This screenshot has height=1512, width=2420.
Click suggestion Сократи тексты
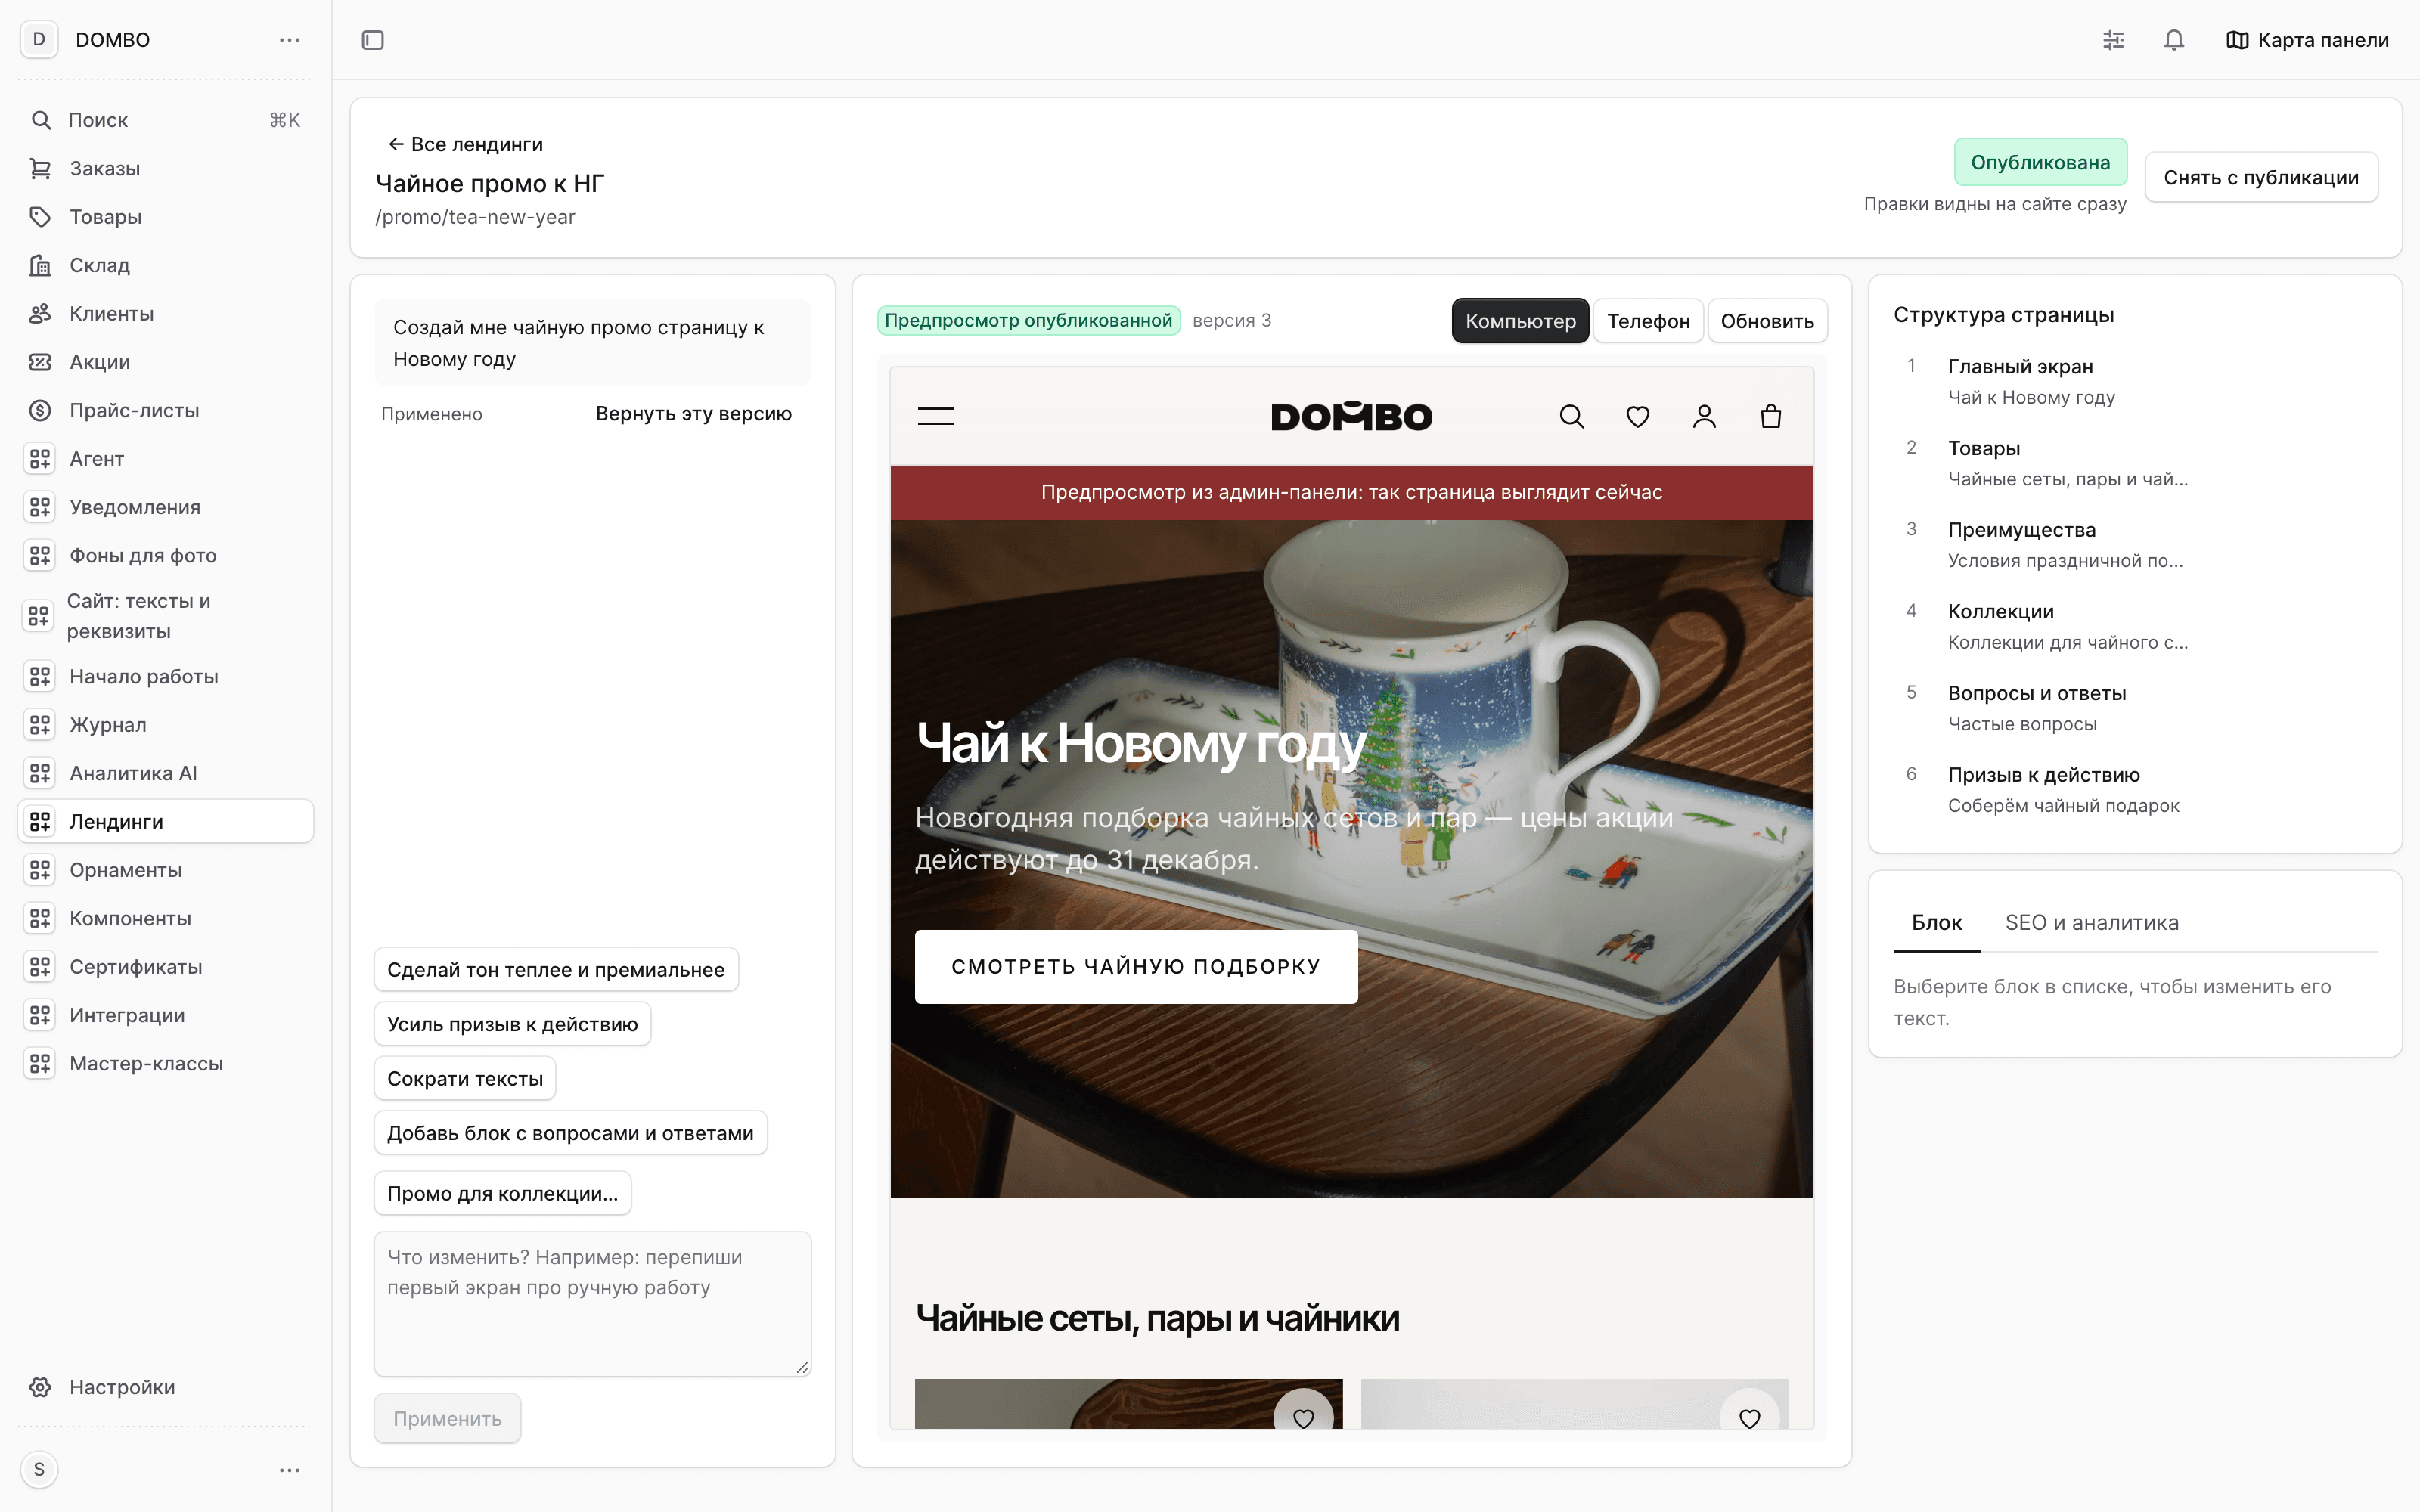465,1078
